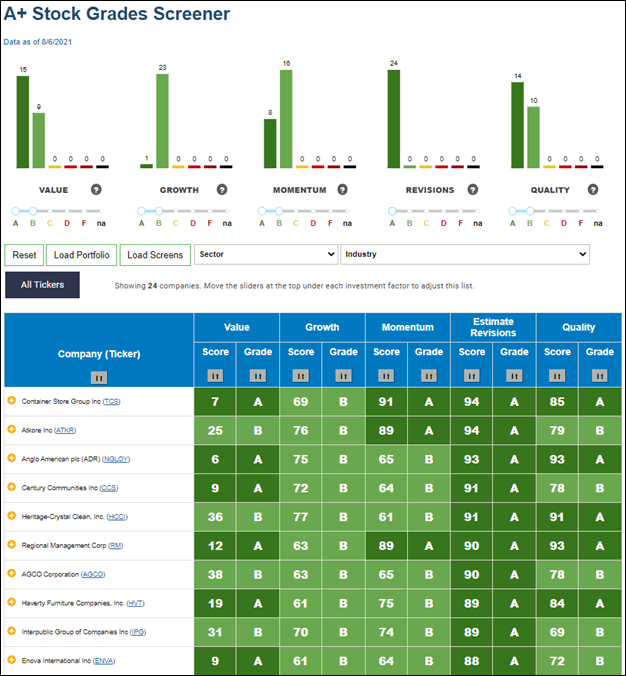Open the Industry dropdown
Viewport: 626px width, 676px height.
tap(465, 254)
